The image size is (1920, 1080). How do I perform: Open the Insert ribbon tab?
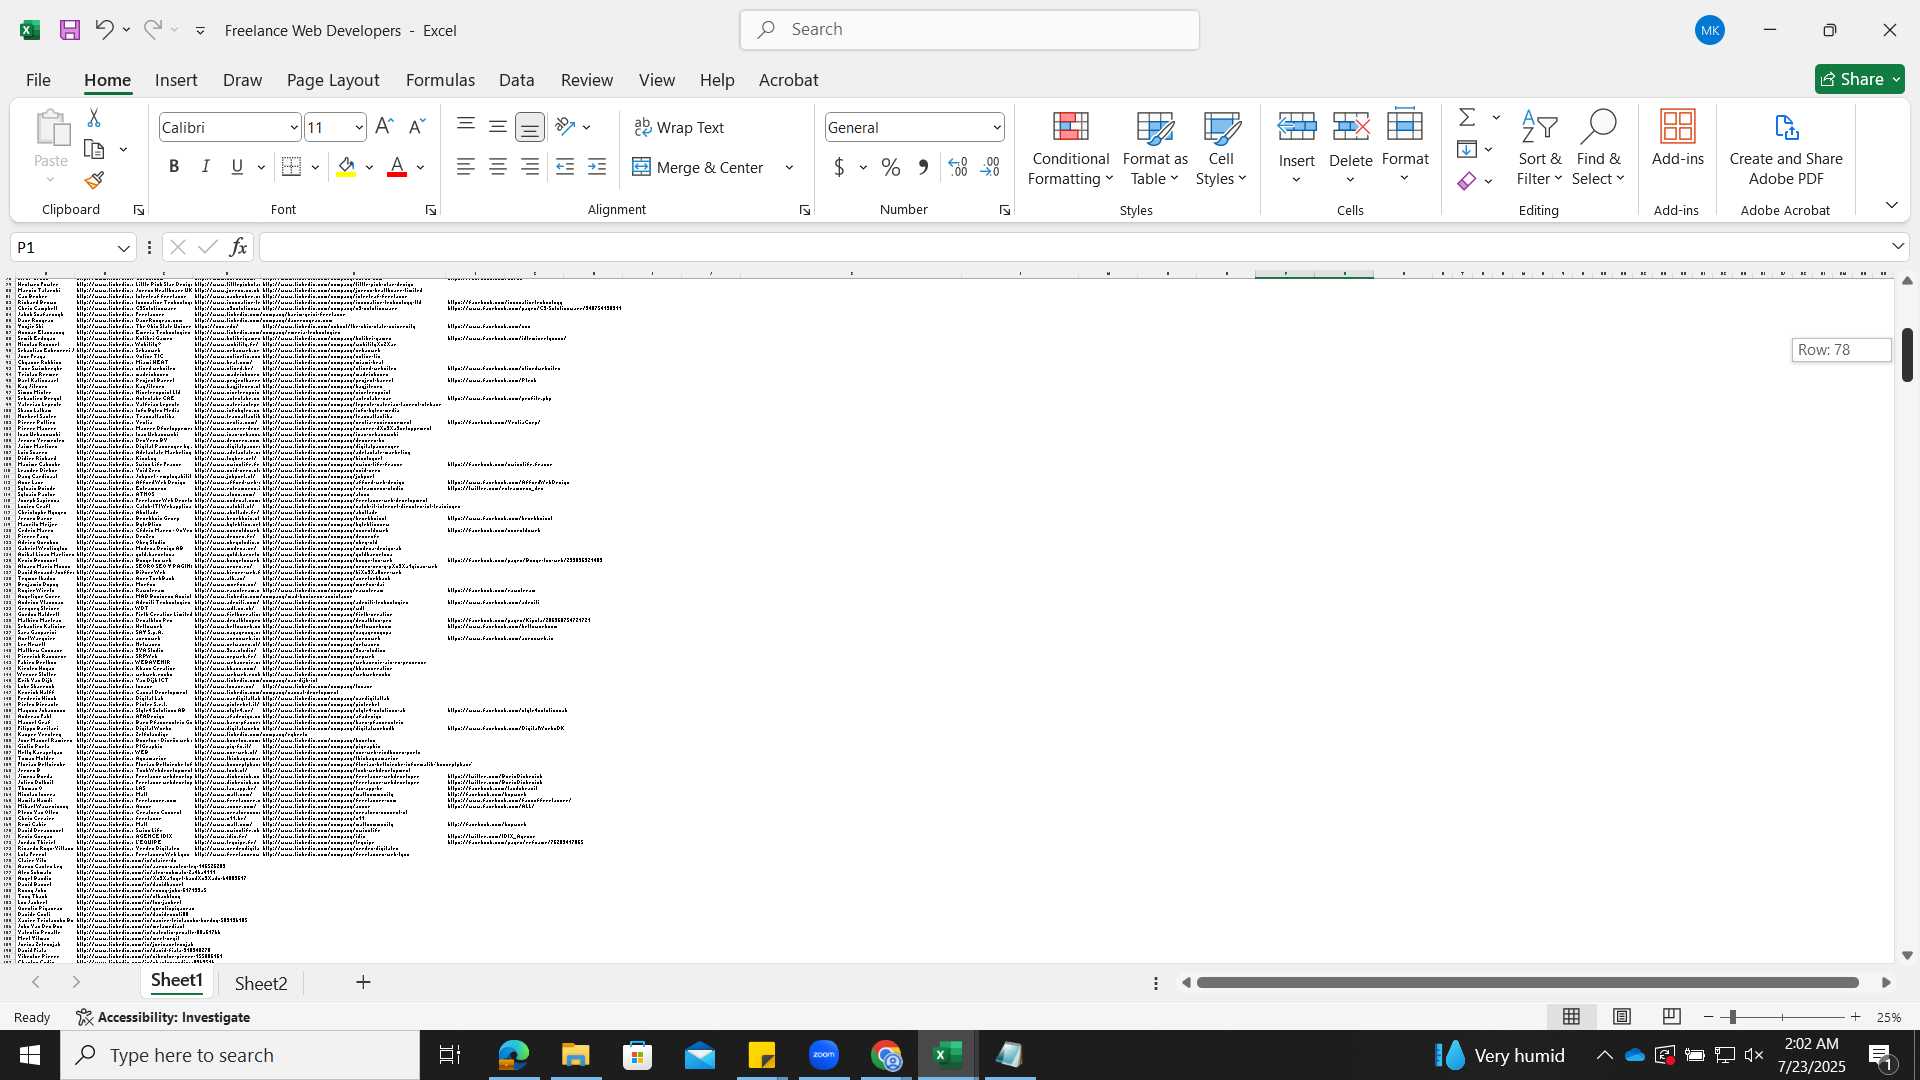coord(176,80)
